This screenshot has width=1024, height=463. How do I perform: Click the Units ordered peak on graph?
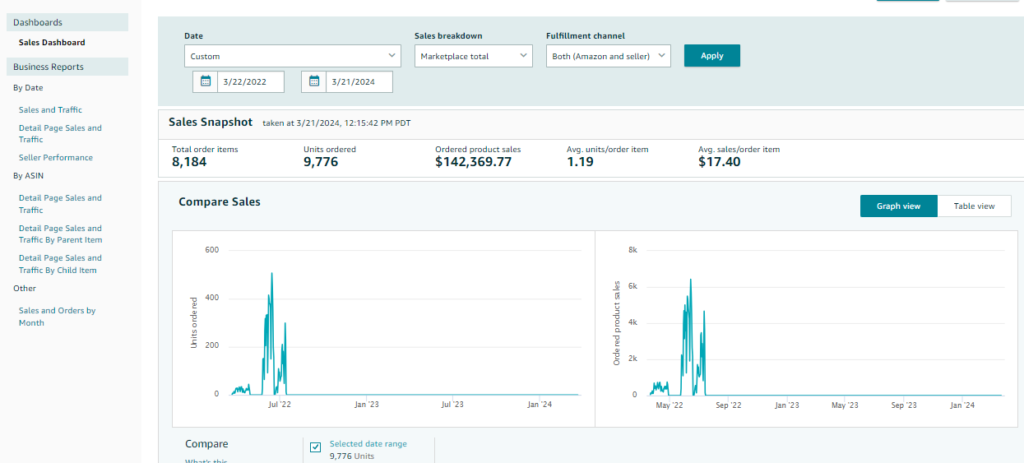click(271, 273)
